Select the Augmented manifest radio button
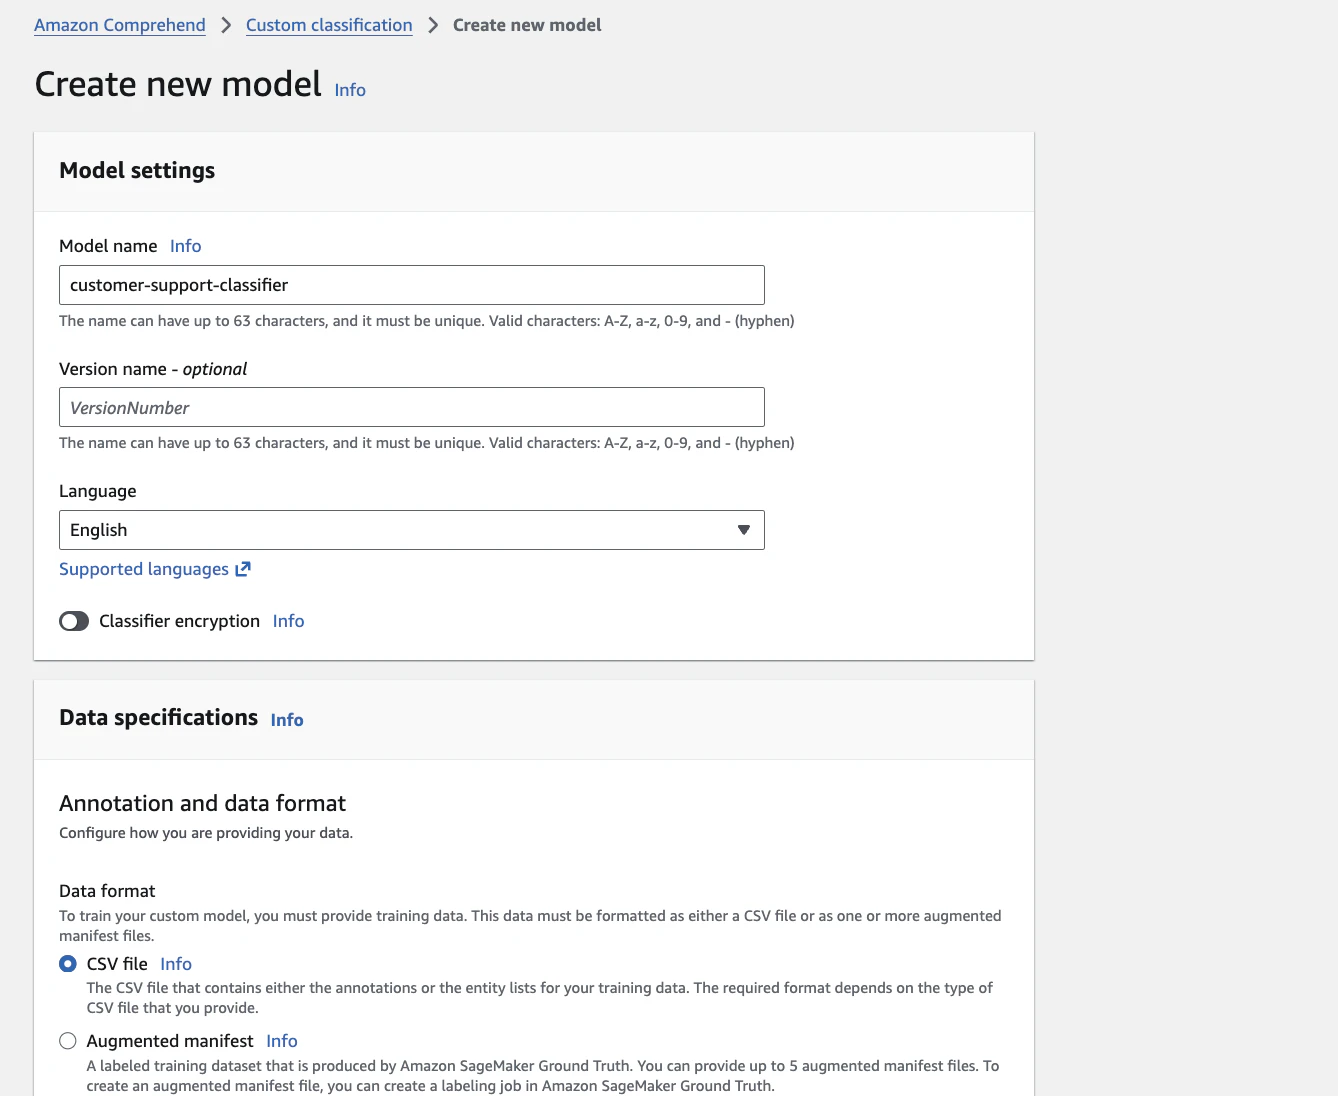 click(x=68, y=1041)
